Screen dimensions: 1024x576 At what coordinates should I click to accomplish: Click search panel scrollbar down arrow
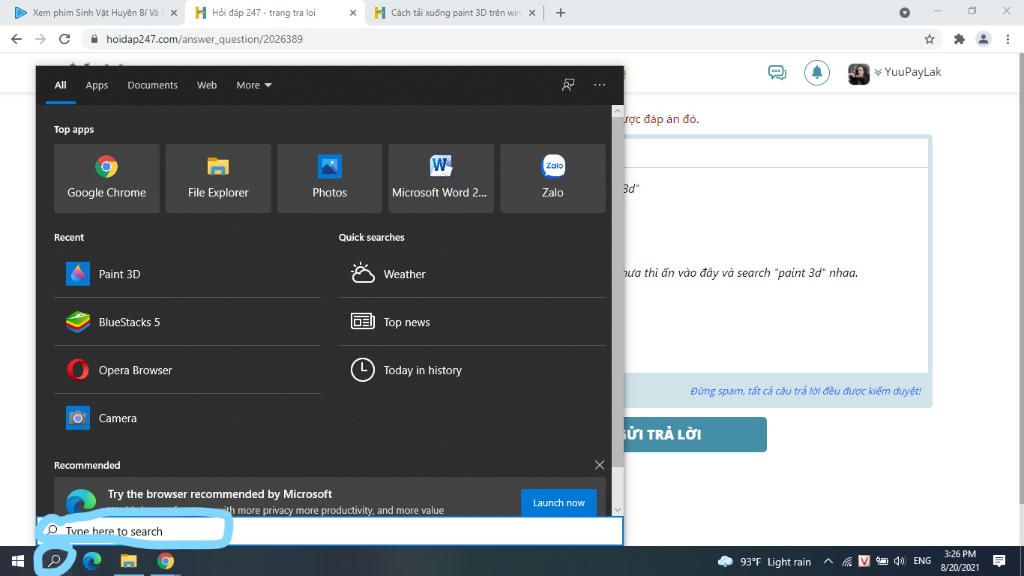pyautogui.click(x=617, y=510)
